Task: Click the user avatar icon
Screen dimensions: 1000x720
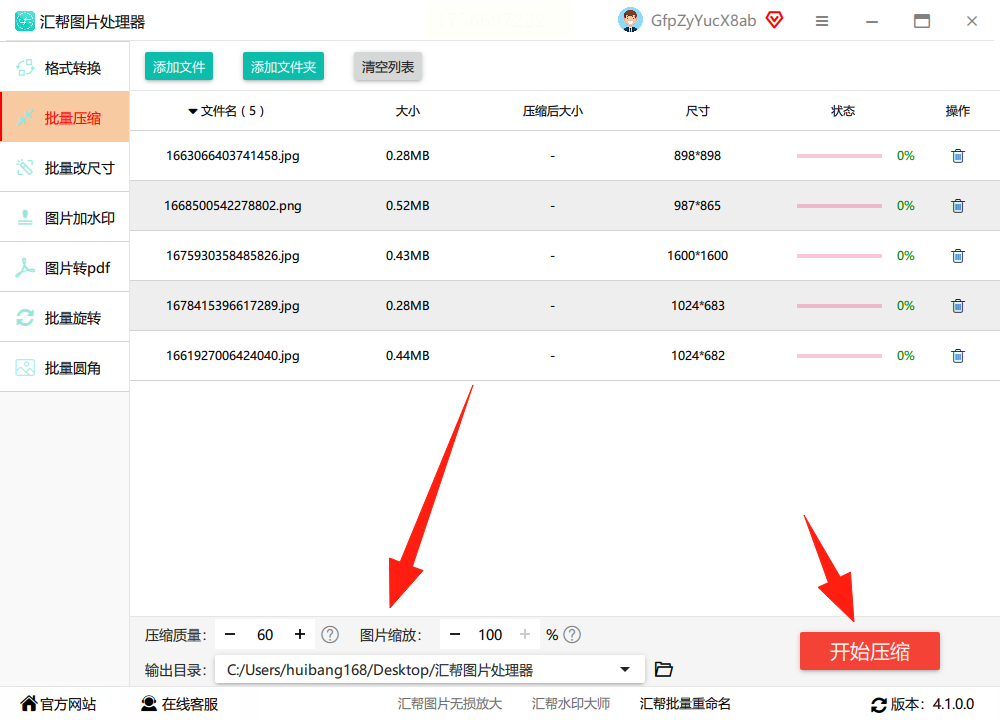Action: pos(630,20)
